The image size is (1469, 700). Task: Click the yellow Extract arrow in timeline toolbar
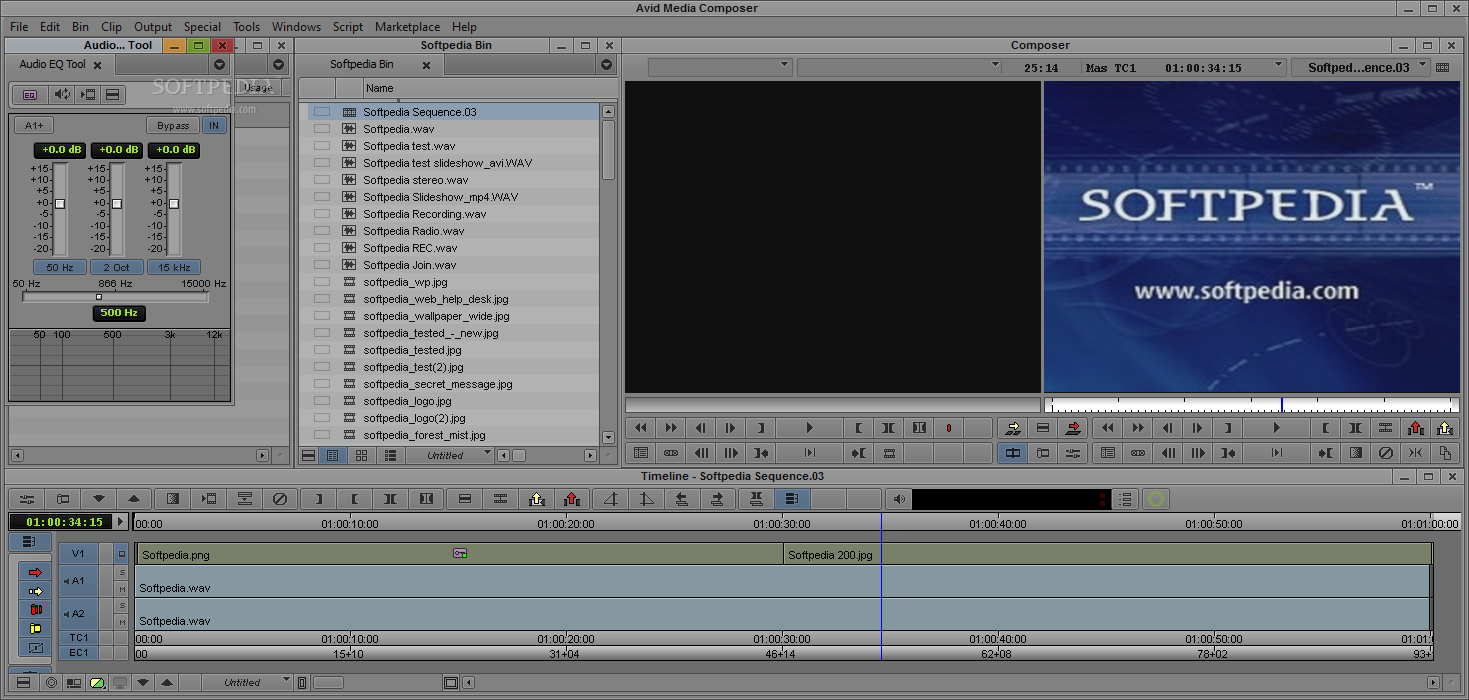coord(537,498)
